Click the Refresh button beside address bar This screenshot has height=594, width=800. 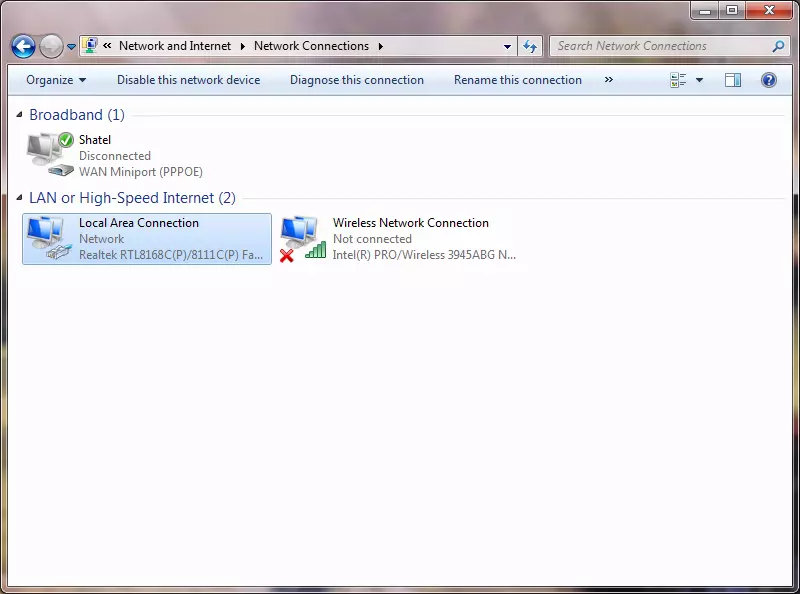[530, 46]
